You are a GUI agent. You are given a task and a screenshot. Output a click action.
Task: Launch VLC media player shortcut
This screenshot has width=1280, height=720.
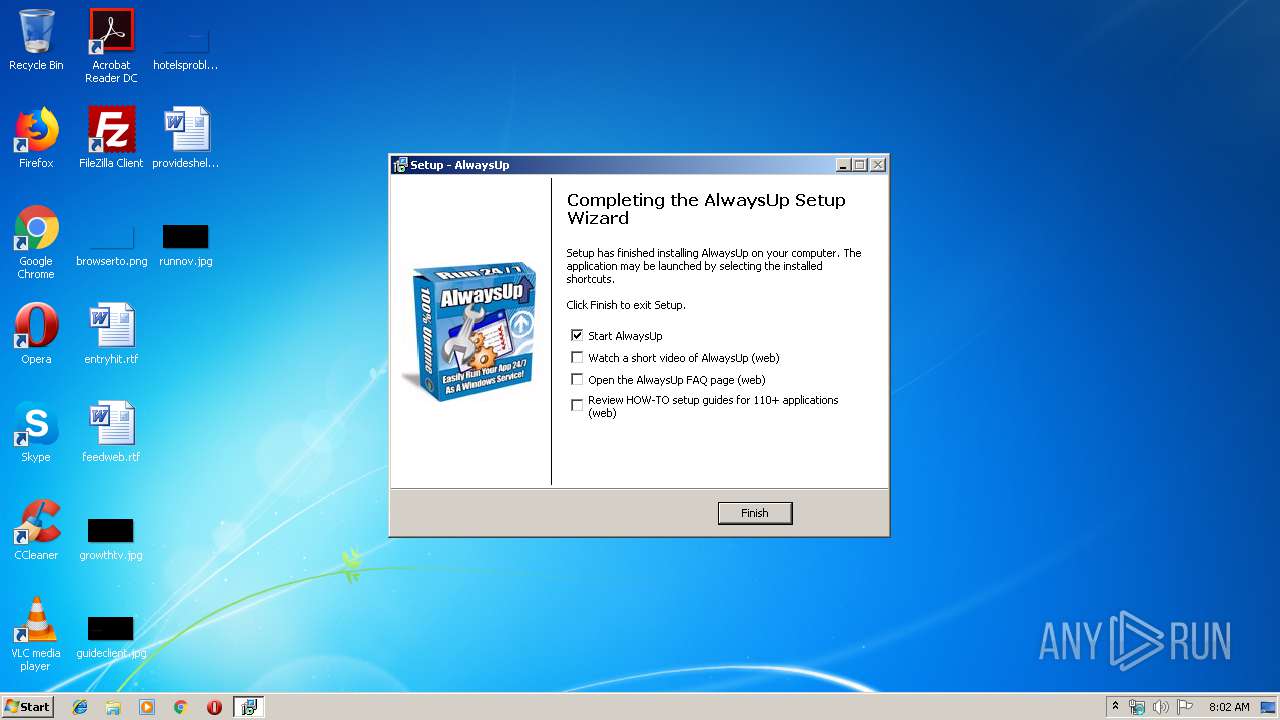(x=36, y=634)
